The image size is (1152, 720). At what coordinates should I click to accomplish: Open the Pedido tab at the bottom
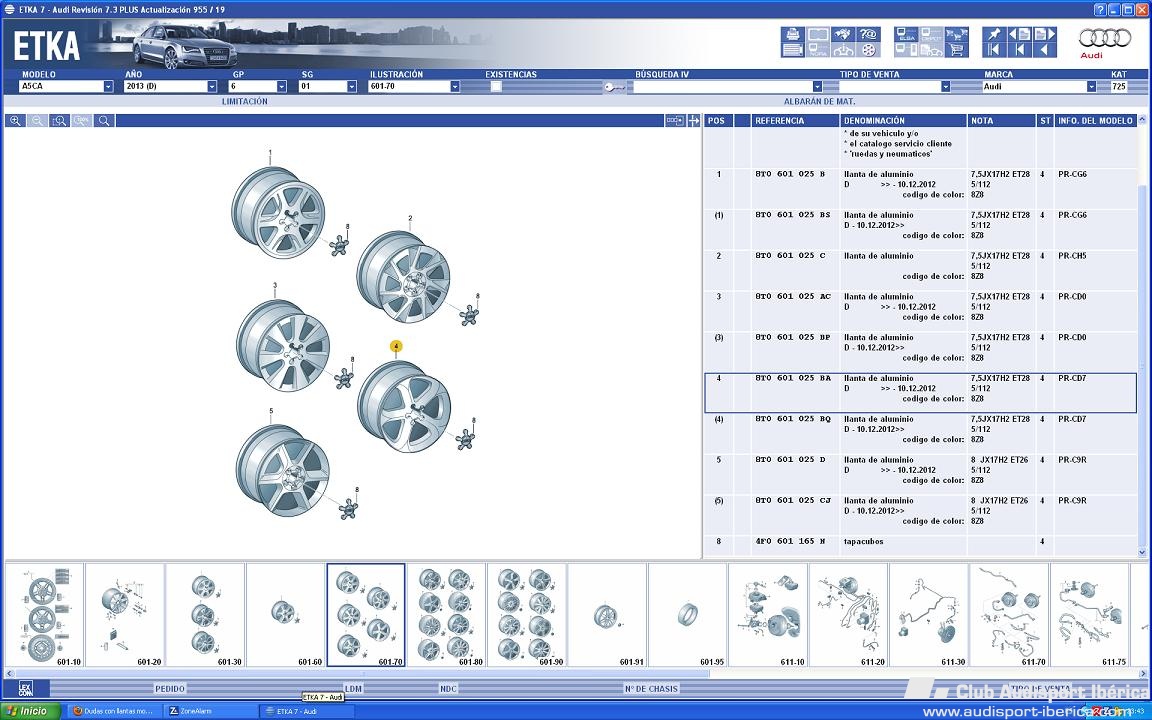pos(170,688)
